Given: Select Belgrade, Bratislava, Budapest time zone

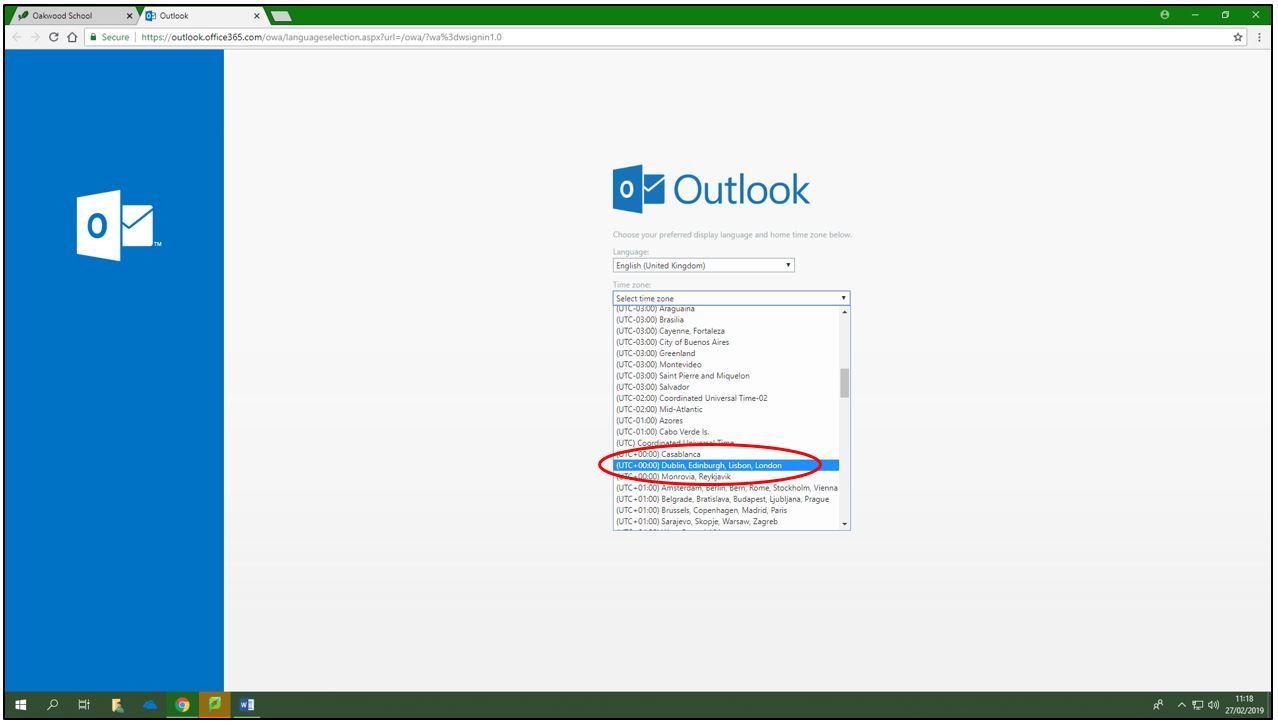Looking at the screenshot, I should 726,499.
